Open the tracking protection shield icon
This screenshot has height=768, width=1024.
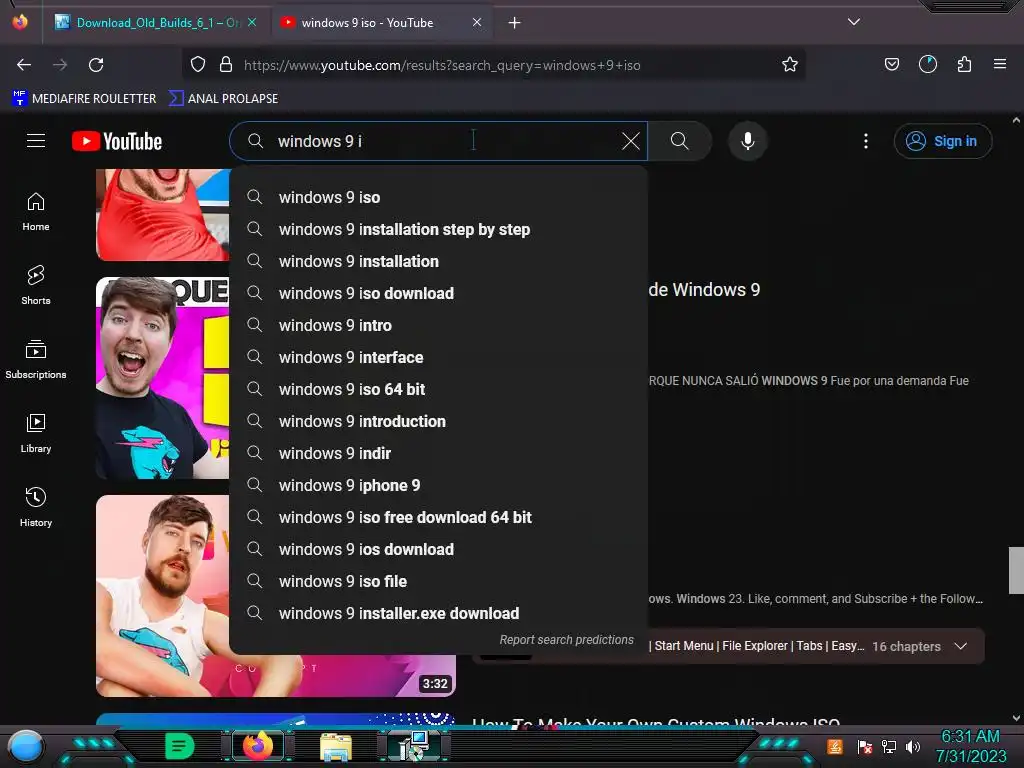click(198, 65)
